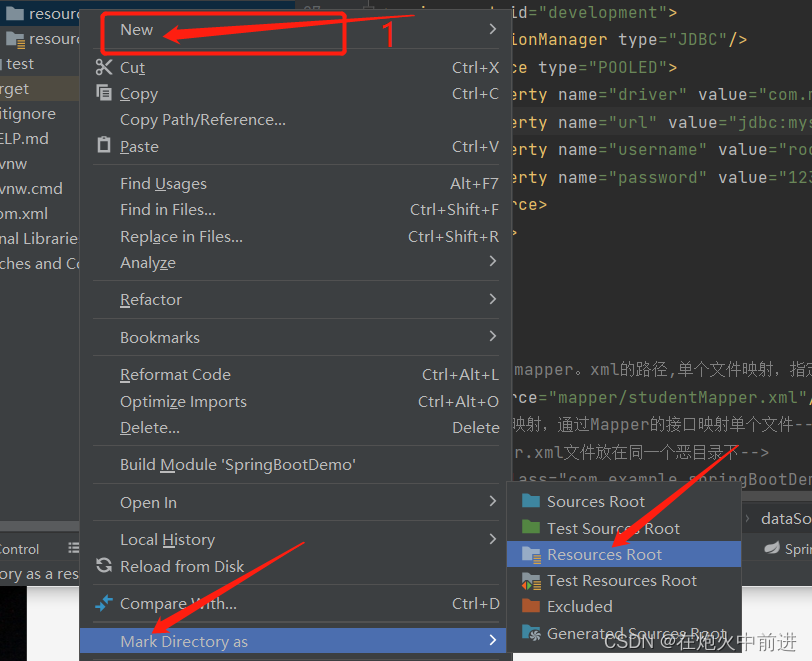Expand the New submenu arrow
Screen dimensions: 812x661
click(492, 29)
